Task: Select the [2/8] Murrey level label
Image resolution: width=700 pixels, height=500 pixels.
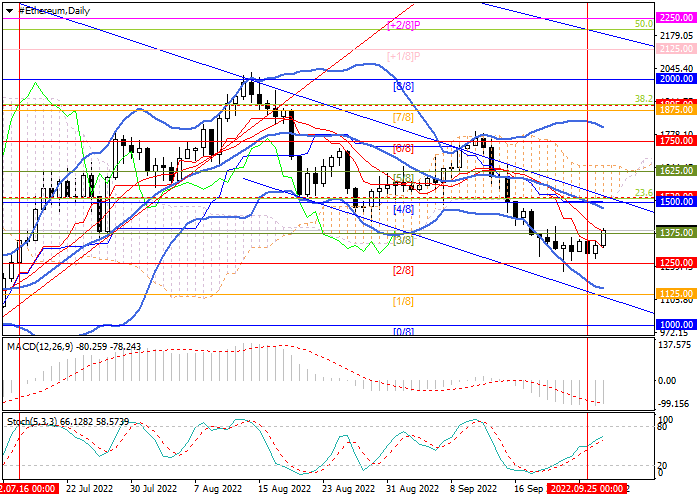Action: 403,271
